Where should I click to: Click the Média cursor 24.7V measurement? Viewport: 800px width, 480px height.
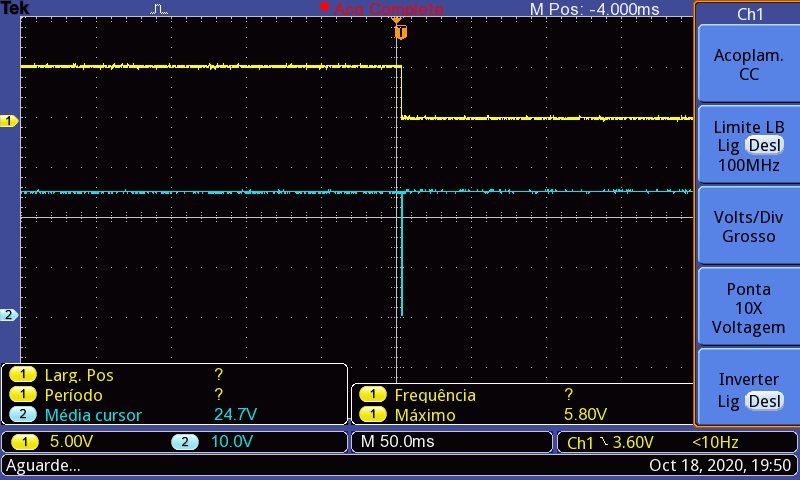[x=174, y=414]
